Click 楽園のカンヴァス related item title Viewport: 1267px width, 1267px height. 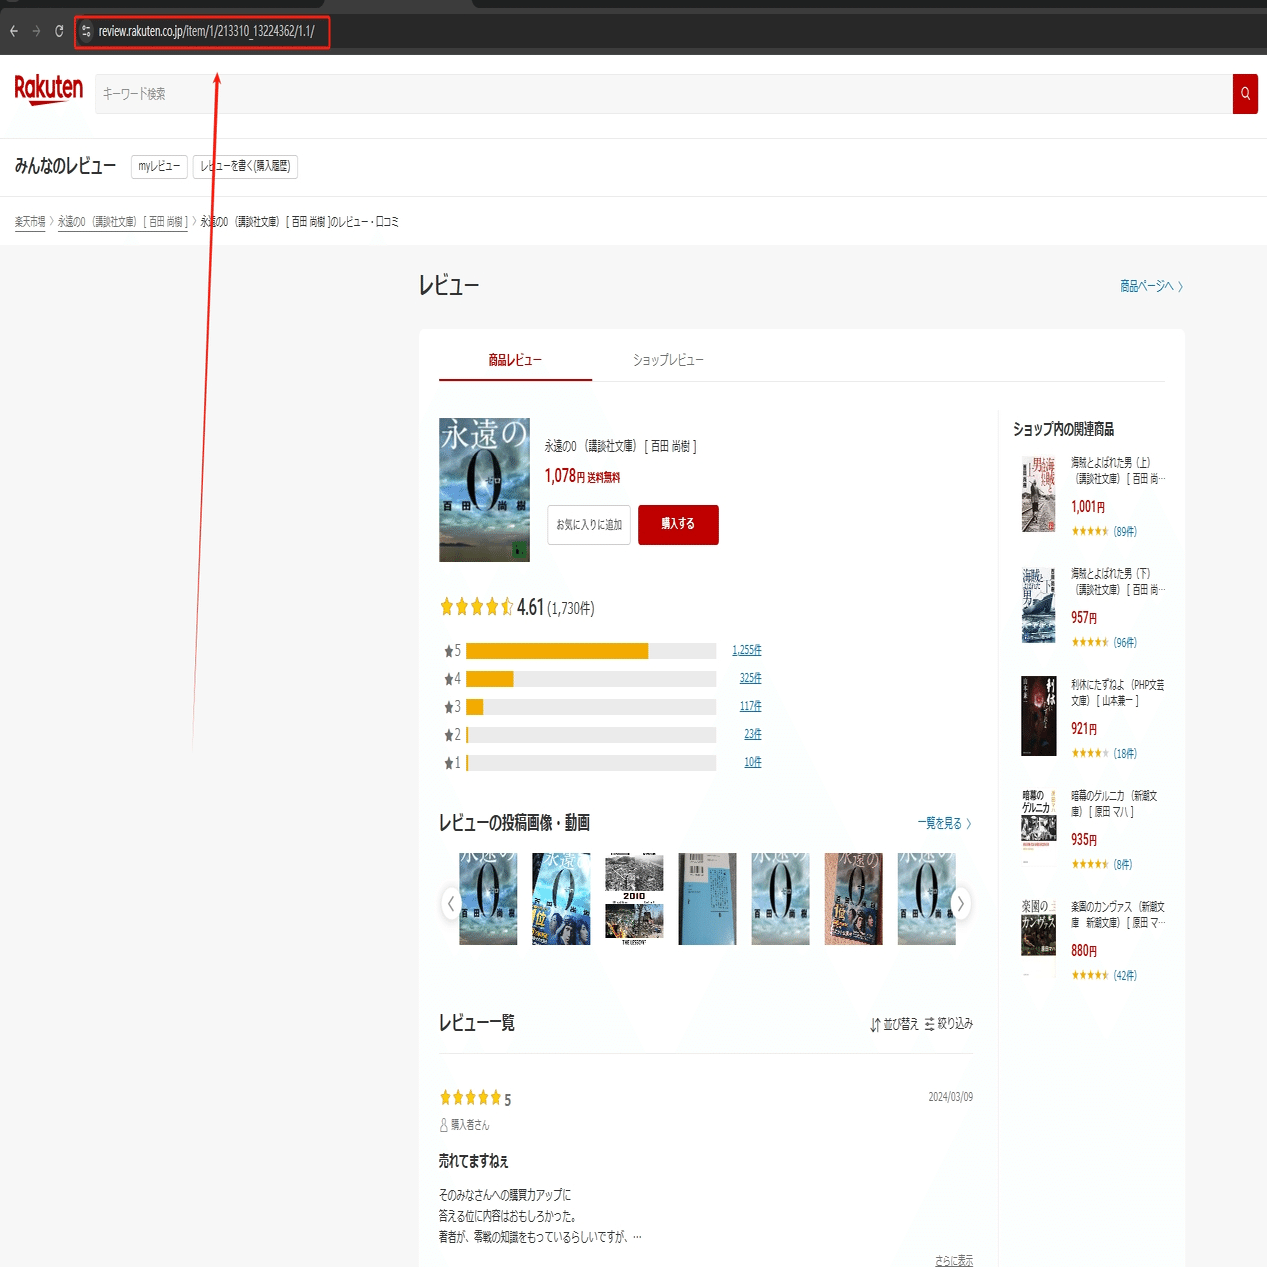[x=1118, y=915]
